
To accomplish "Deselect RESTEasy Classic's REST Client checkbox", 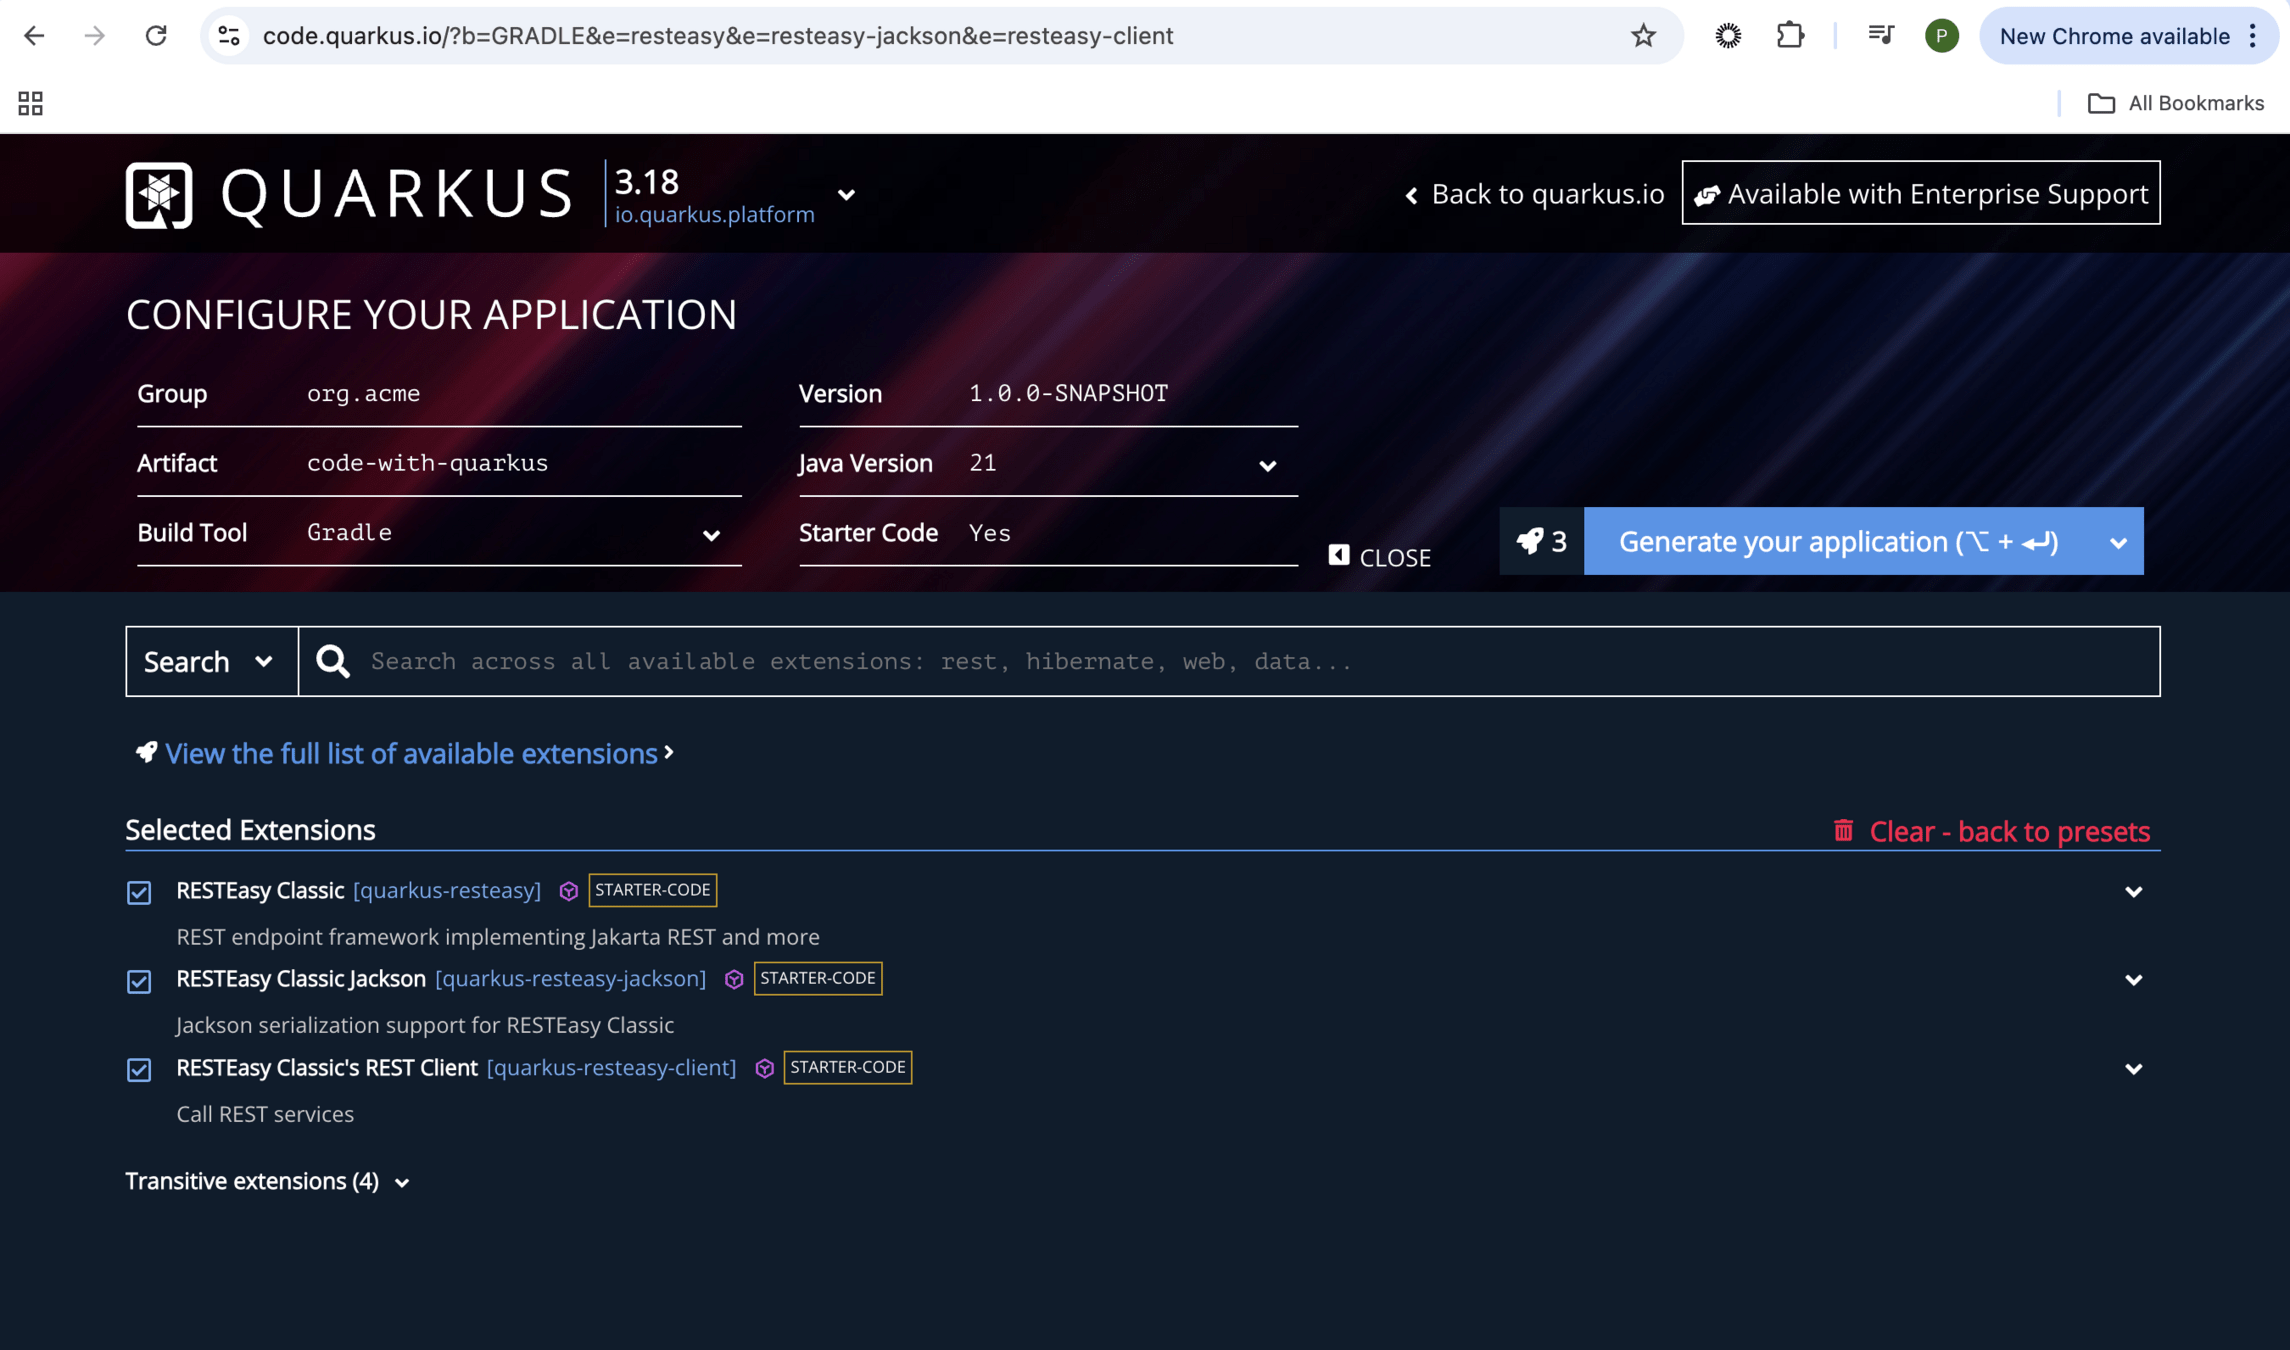I will (139, 1069).
